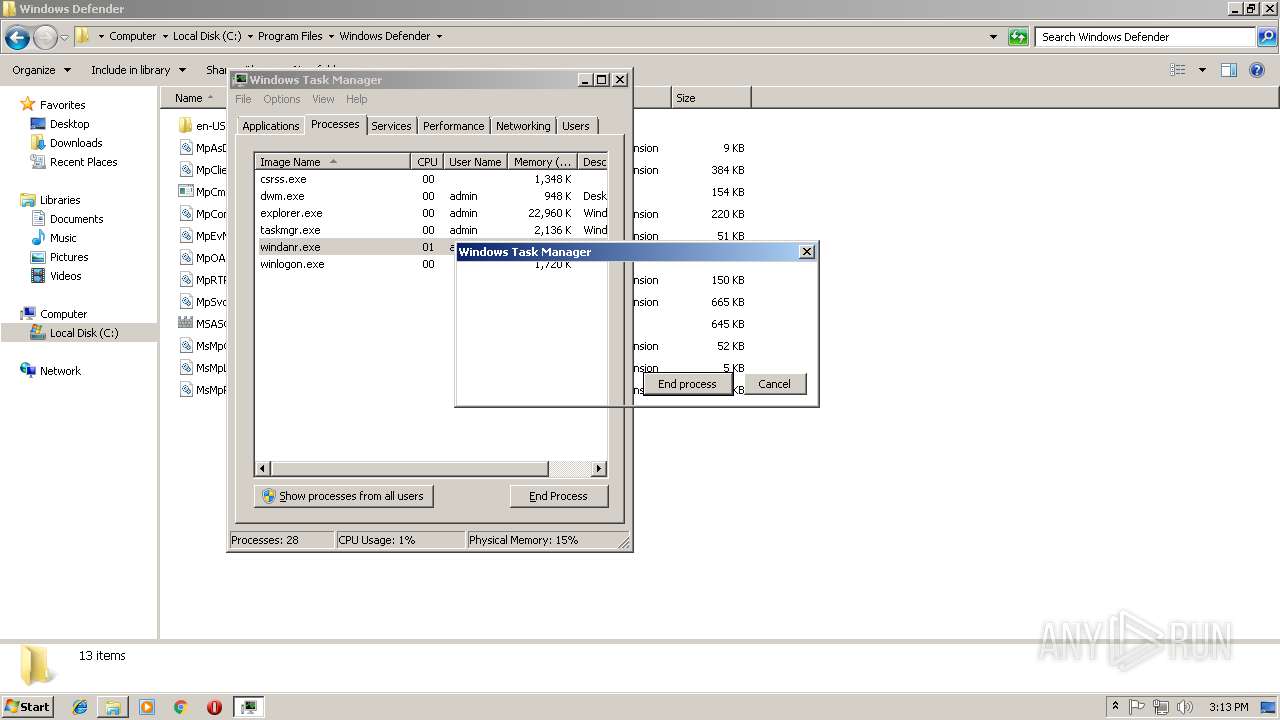The image size is (1280, 720).
Task: Click the Task Manager taskbar icon
Action: 248,707
